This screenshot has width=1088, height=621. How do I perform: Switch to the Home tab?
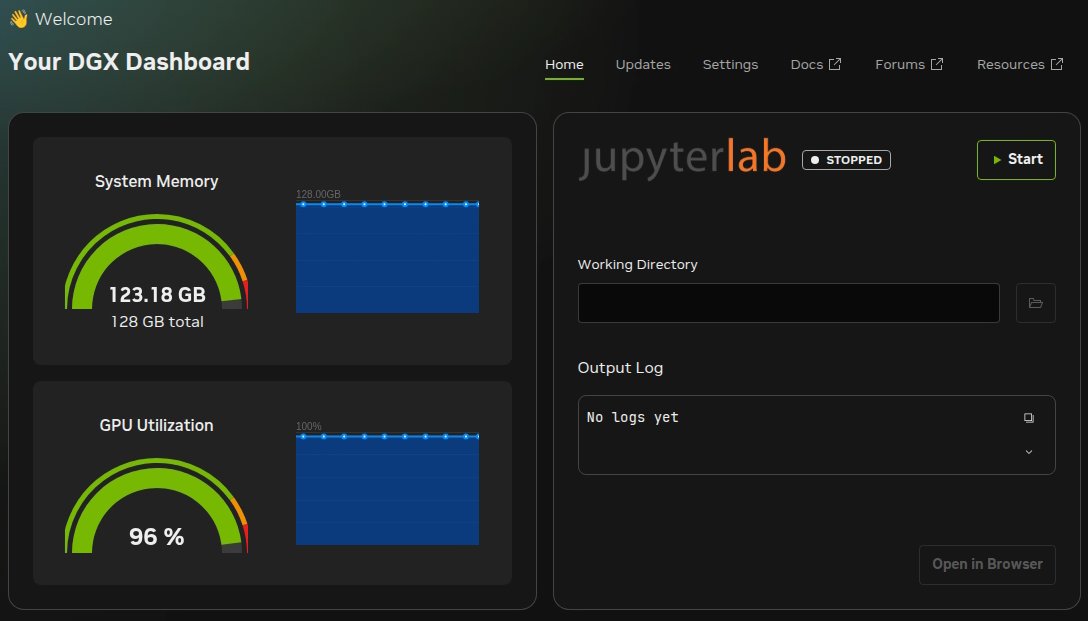(x=564, y=65)
